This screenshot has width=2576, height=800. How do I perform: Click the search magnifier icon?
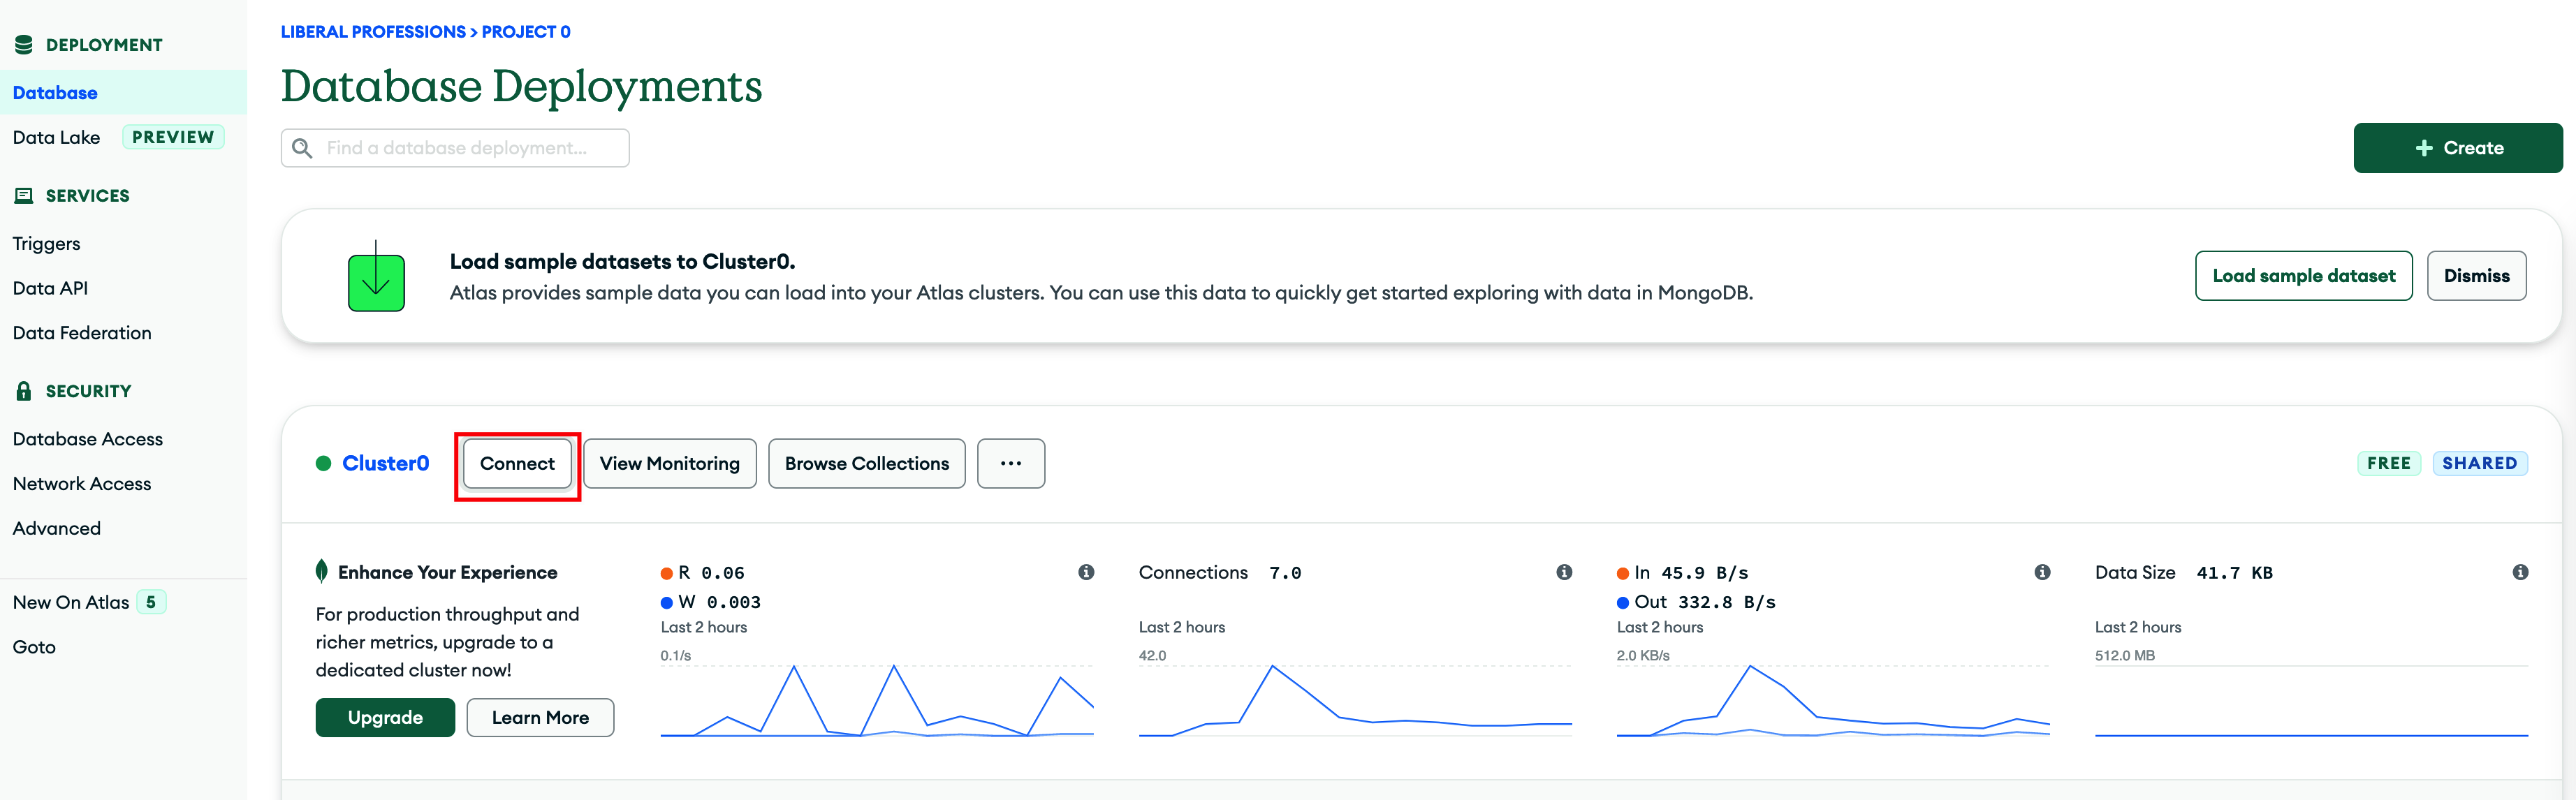tap(302, 148)
